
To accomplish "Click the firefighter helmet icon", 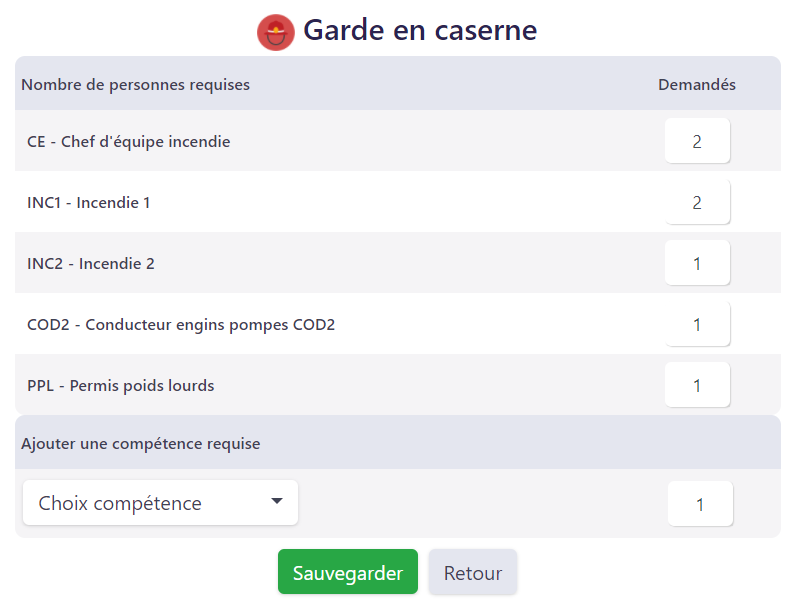I will click(275, 32).
